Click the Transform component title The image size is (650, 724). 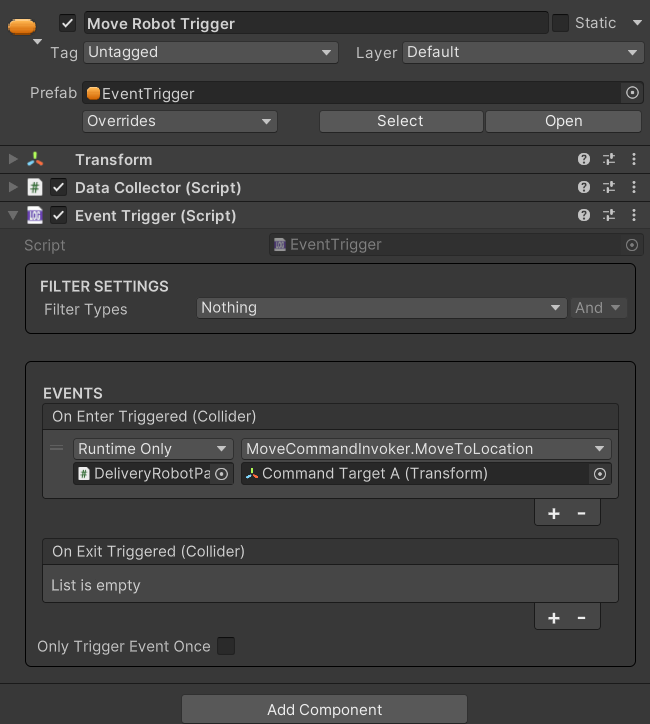[114, 160]
